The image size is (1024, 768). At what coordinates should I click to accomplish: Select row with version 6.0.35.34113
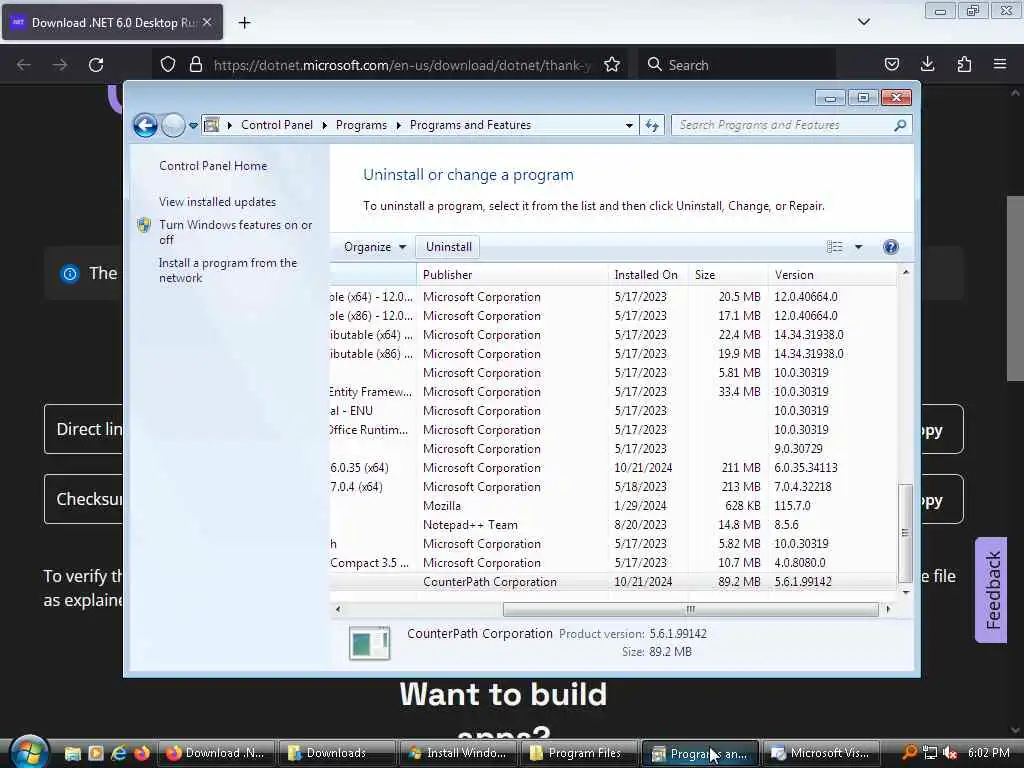pos(613,468)
